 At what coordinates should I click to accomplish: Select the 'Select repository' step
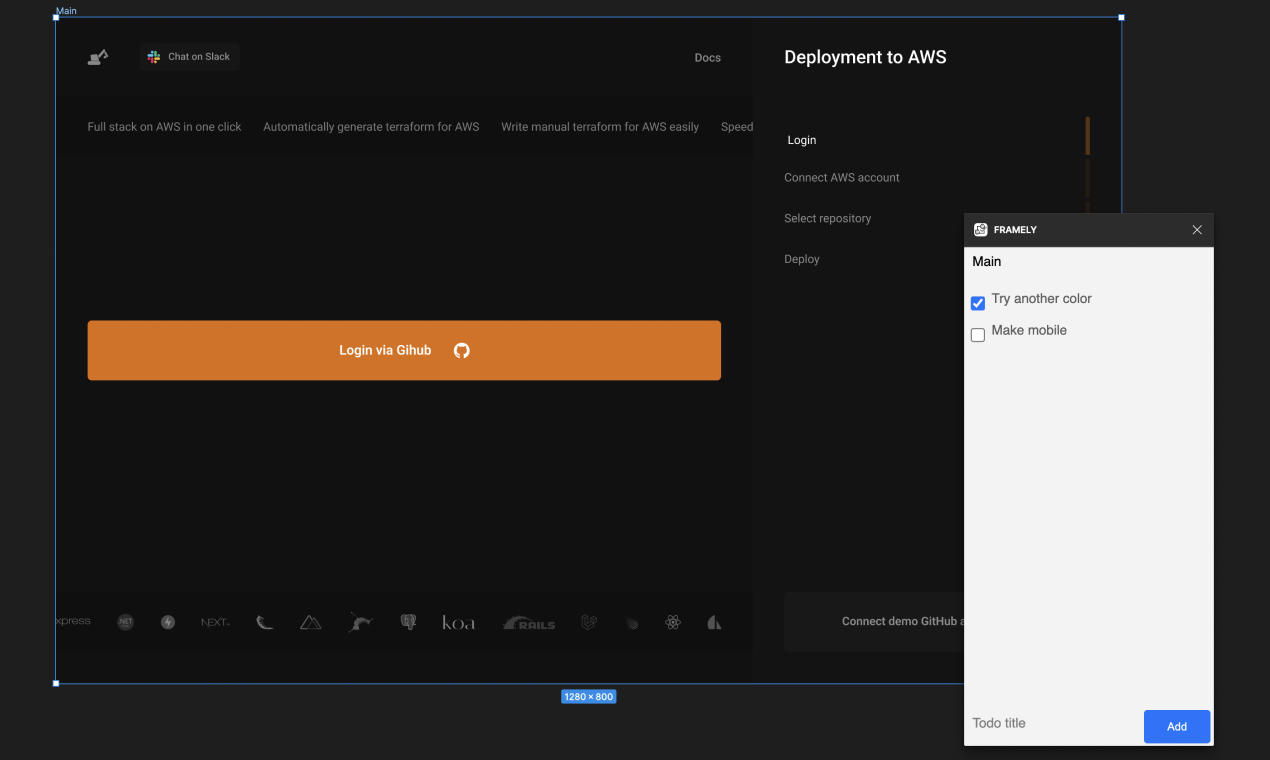[x=828, y=218]
